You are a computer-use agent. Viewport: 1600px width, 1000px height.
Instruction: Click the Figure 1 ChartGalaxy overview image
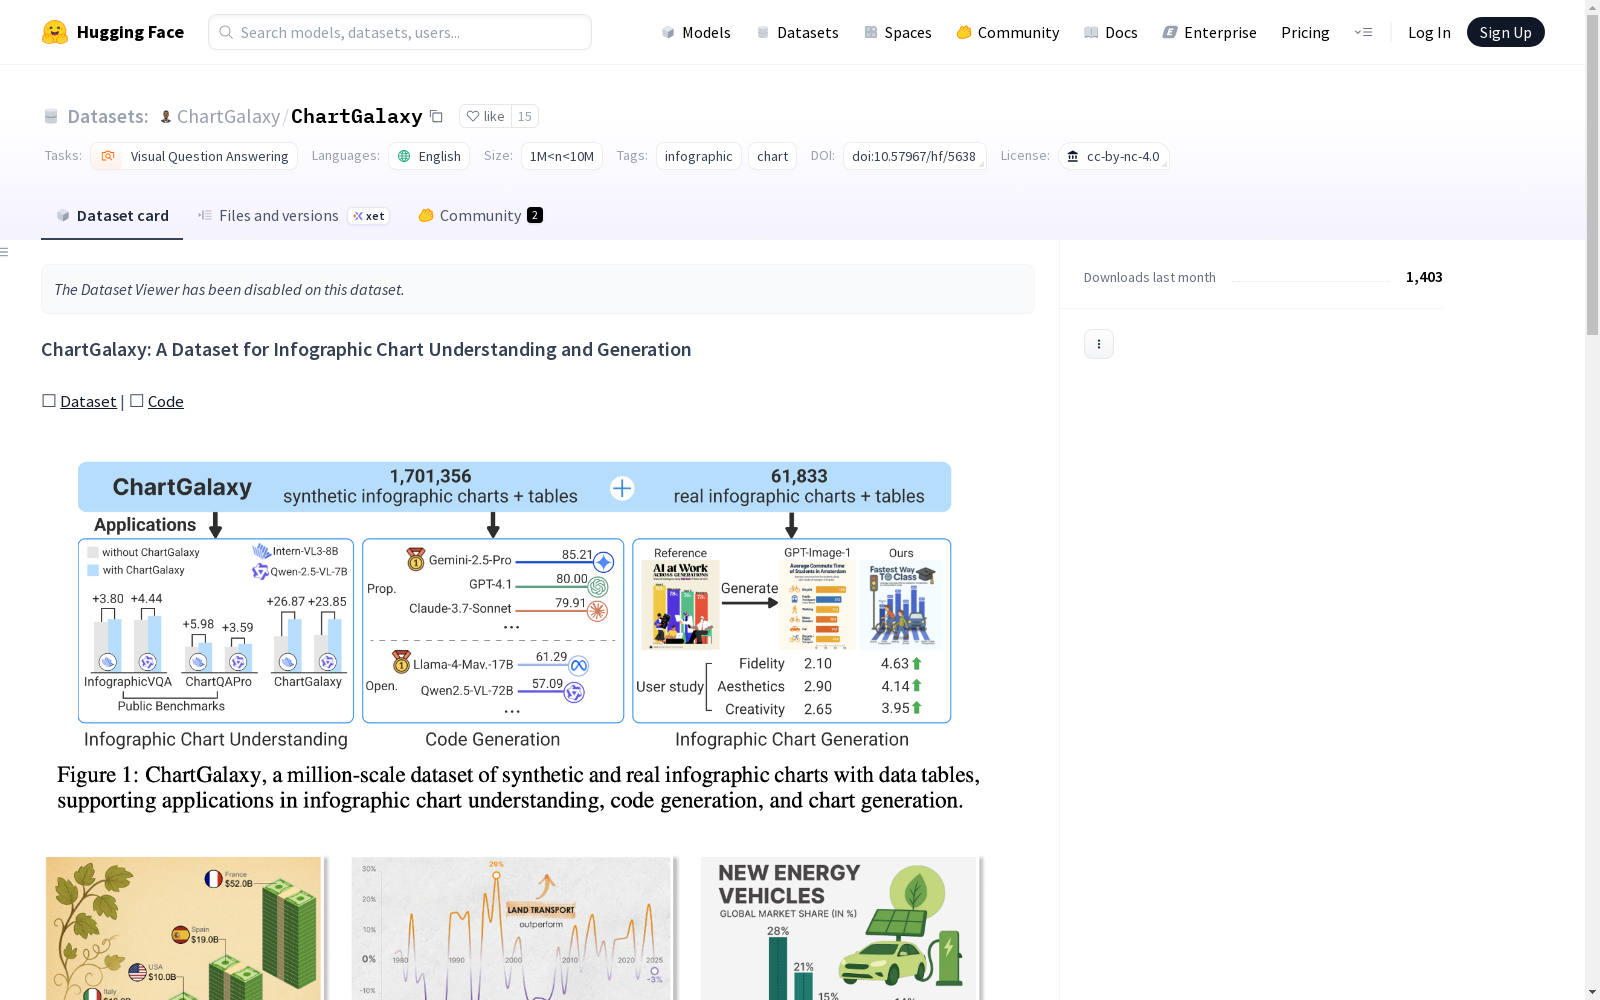515,637
